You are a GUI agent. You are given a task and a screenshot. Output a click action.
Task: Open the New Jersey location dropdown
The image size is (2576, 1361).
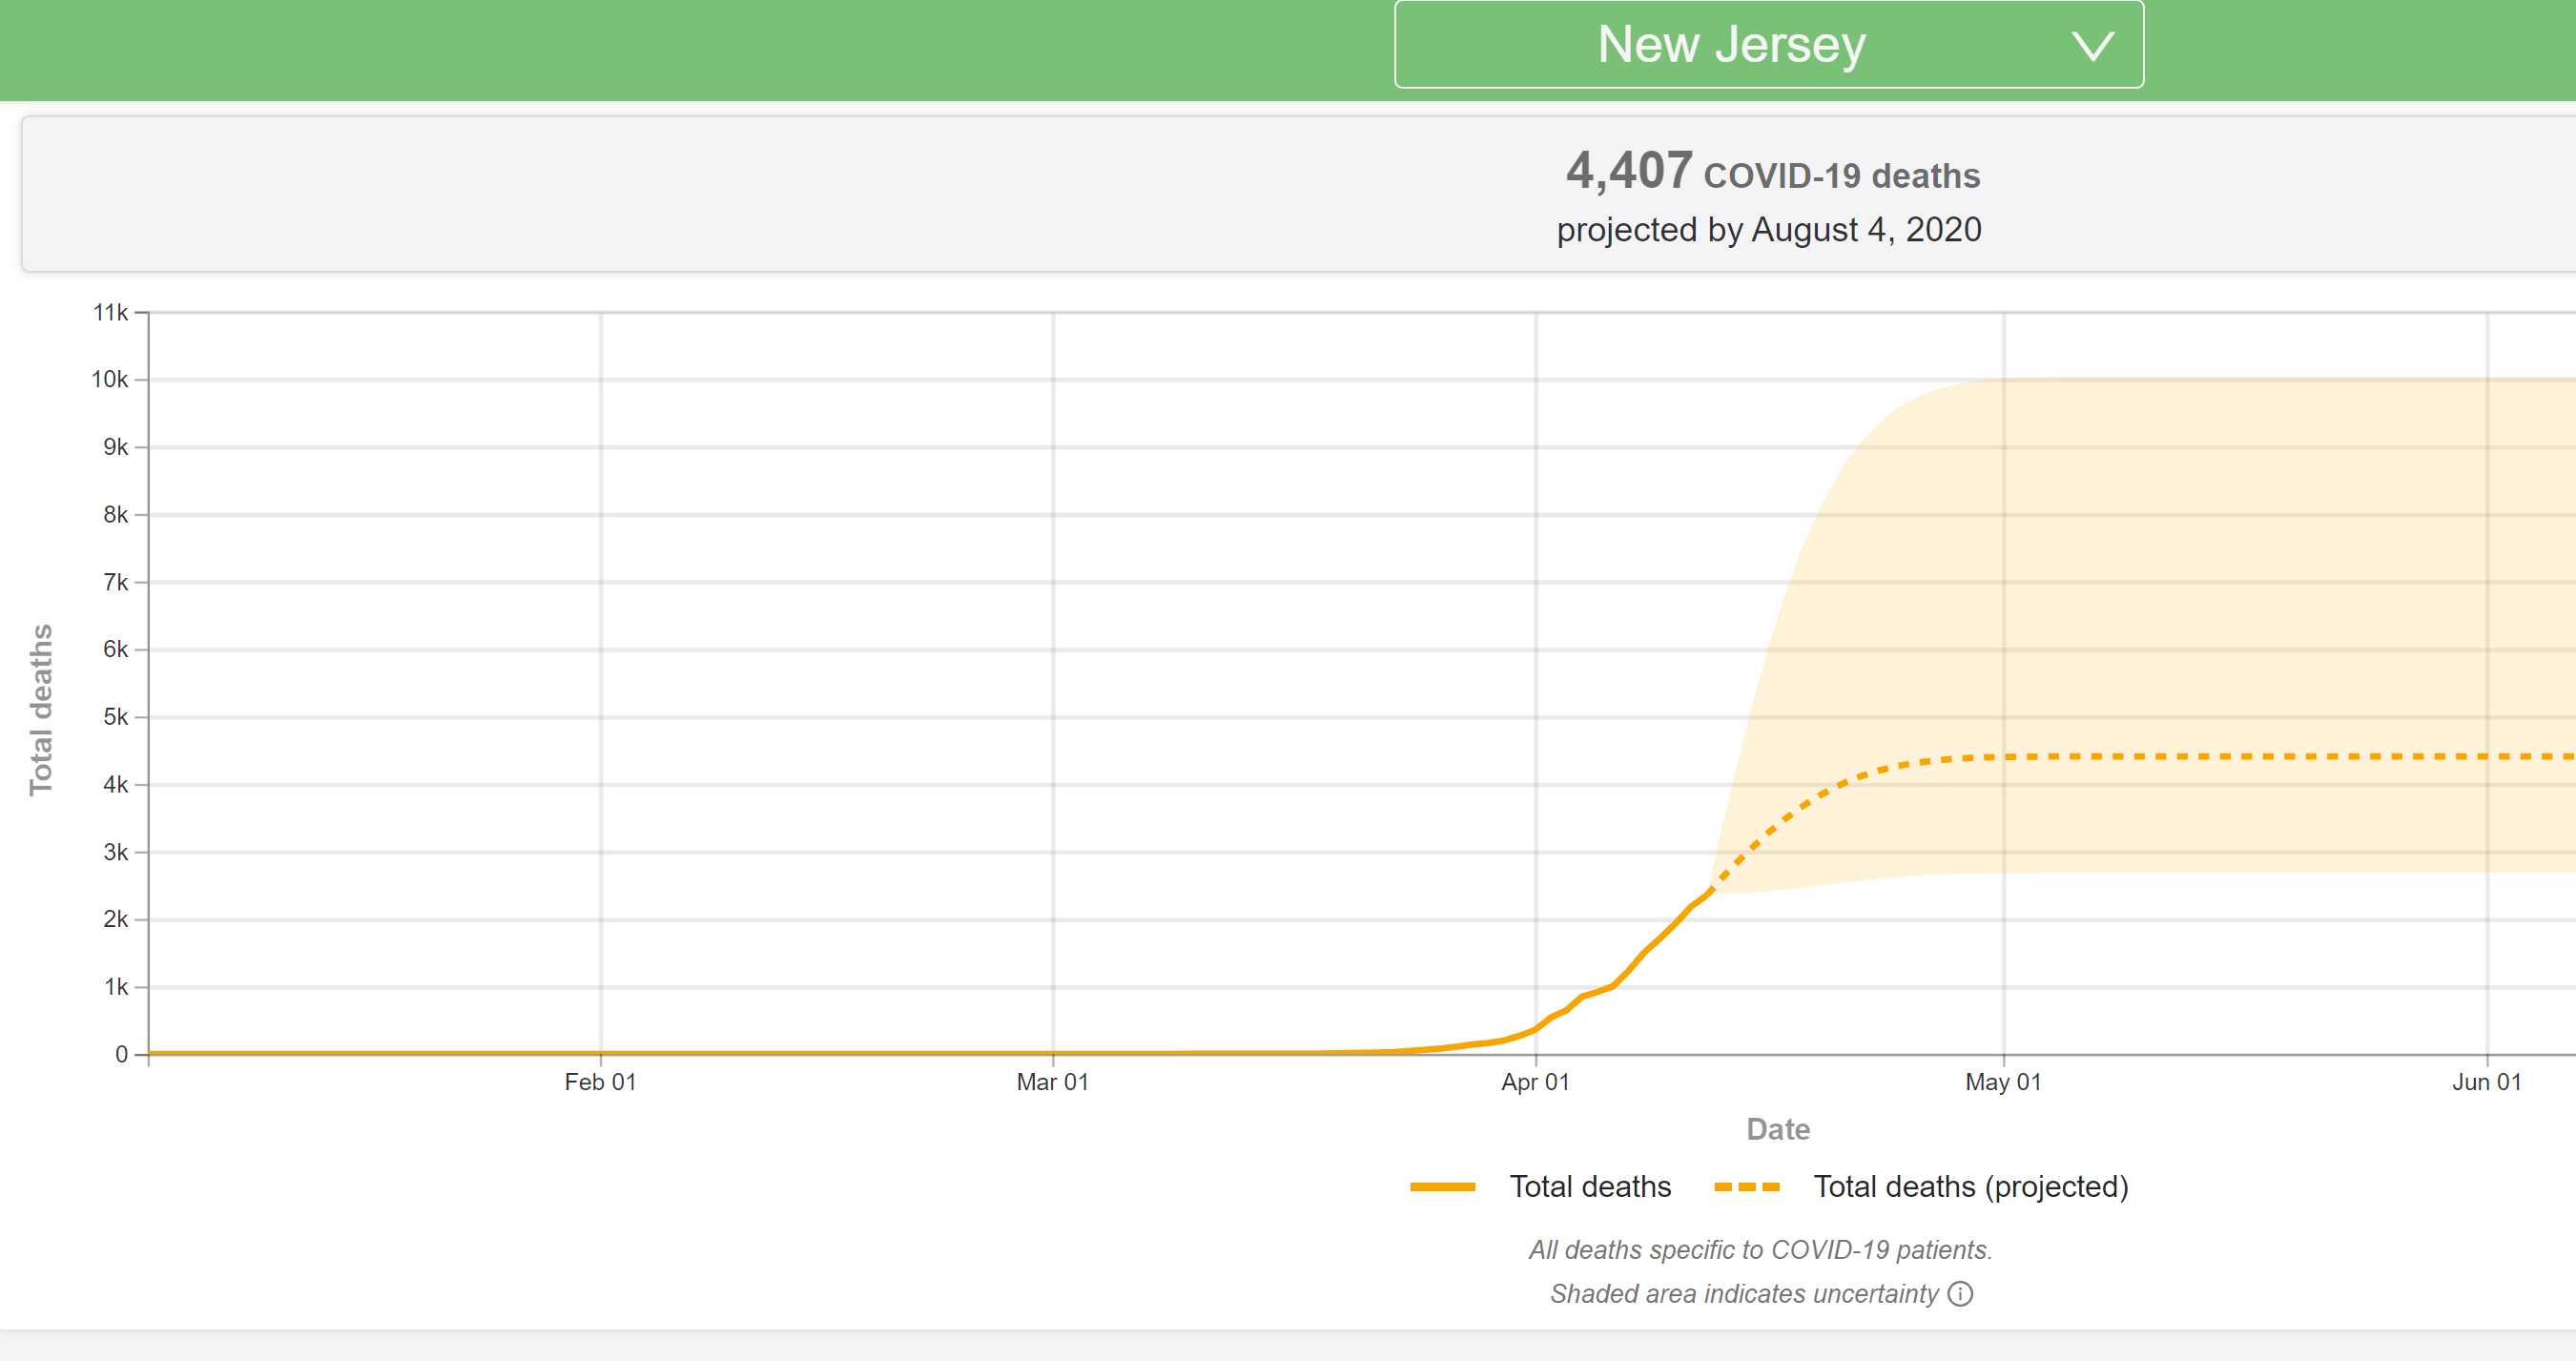pyautogui.click(x=1768, y=45)
